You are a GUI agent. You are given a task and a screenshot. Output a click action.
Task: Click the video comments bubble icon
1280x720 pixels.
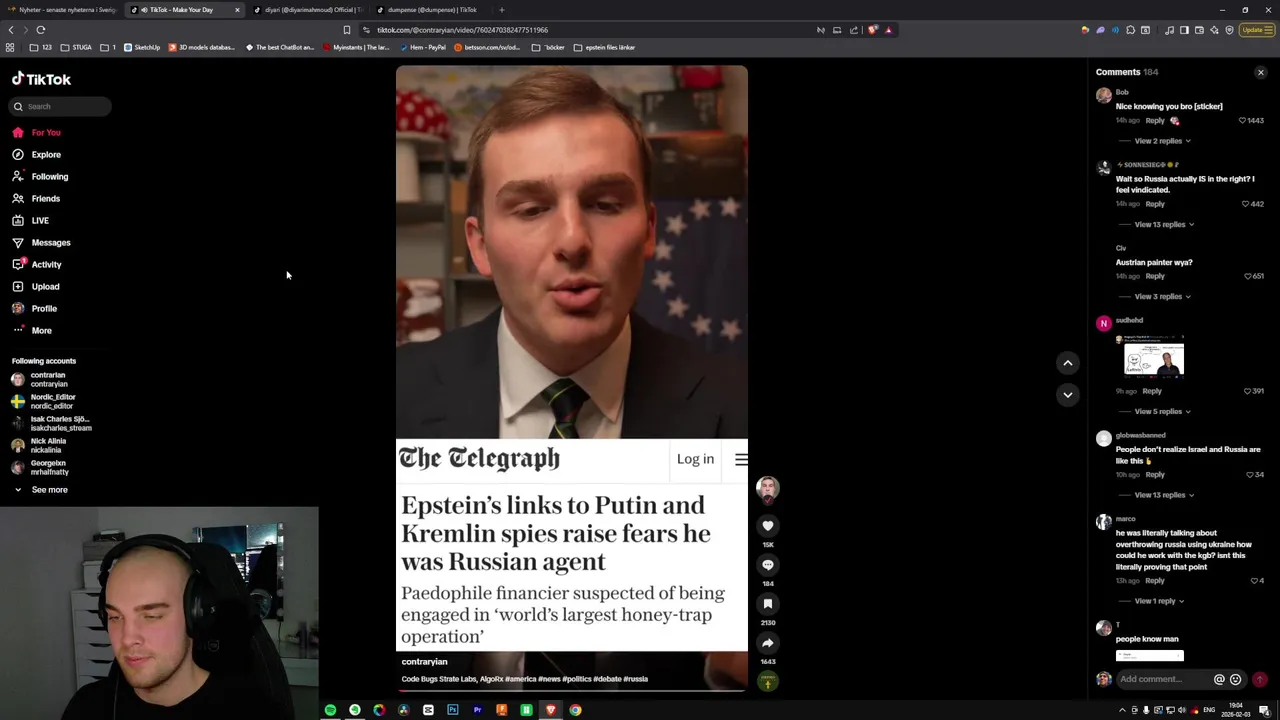768,565
